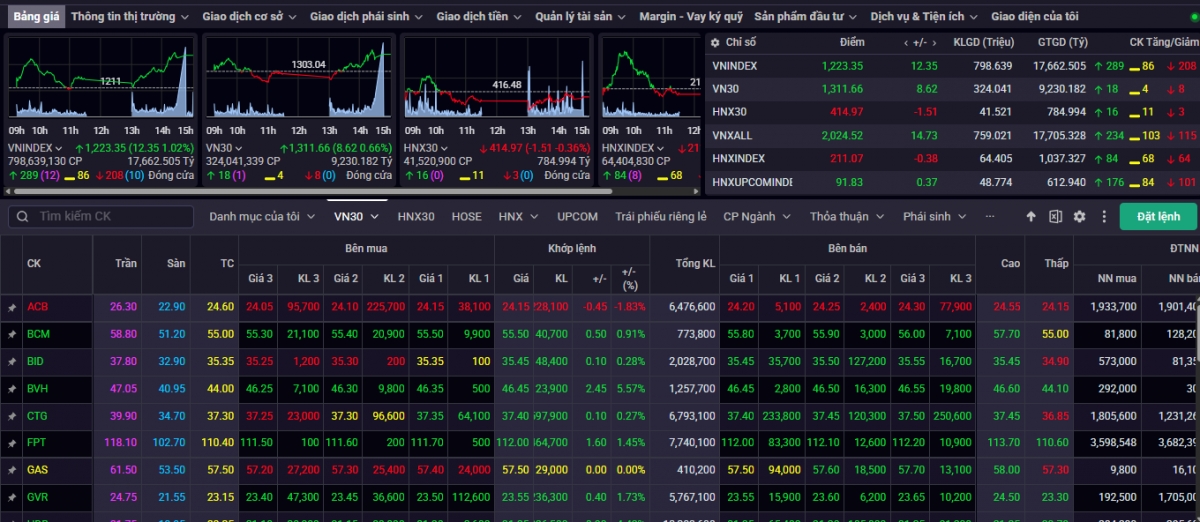The width and height of the screenshot is (1200, 522).
Task: Open Giao dịch tiền menu
Action: click(x=479, y=16)
